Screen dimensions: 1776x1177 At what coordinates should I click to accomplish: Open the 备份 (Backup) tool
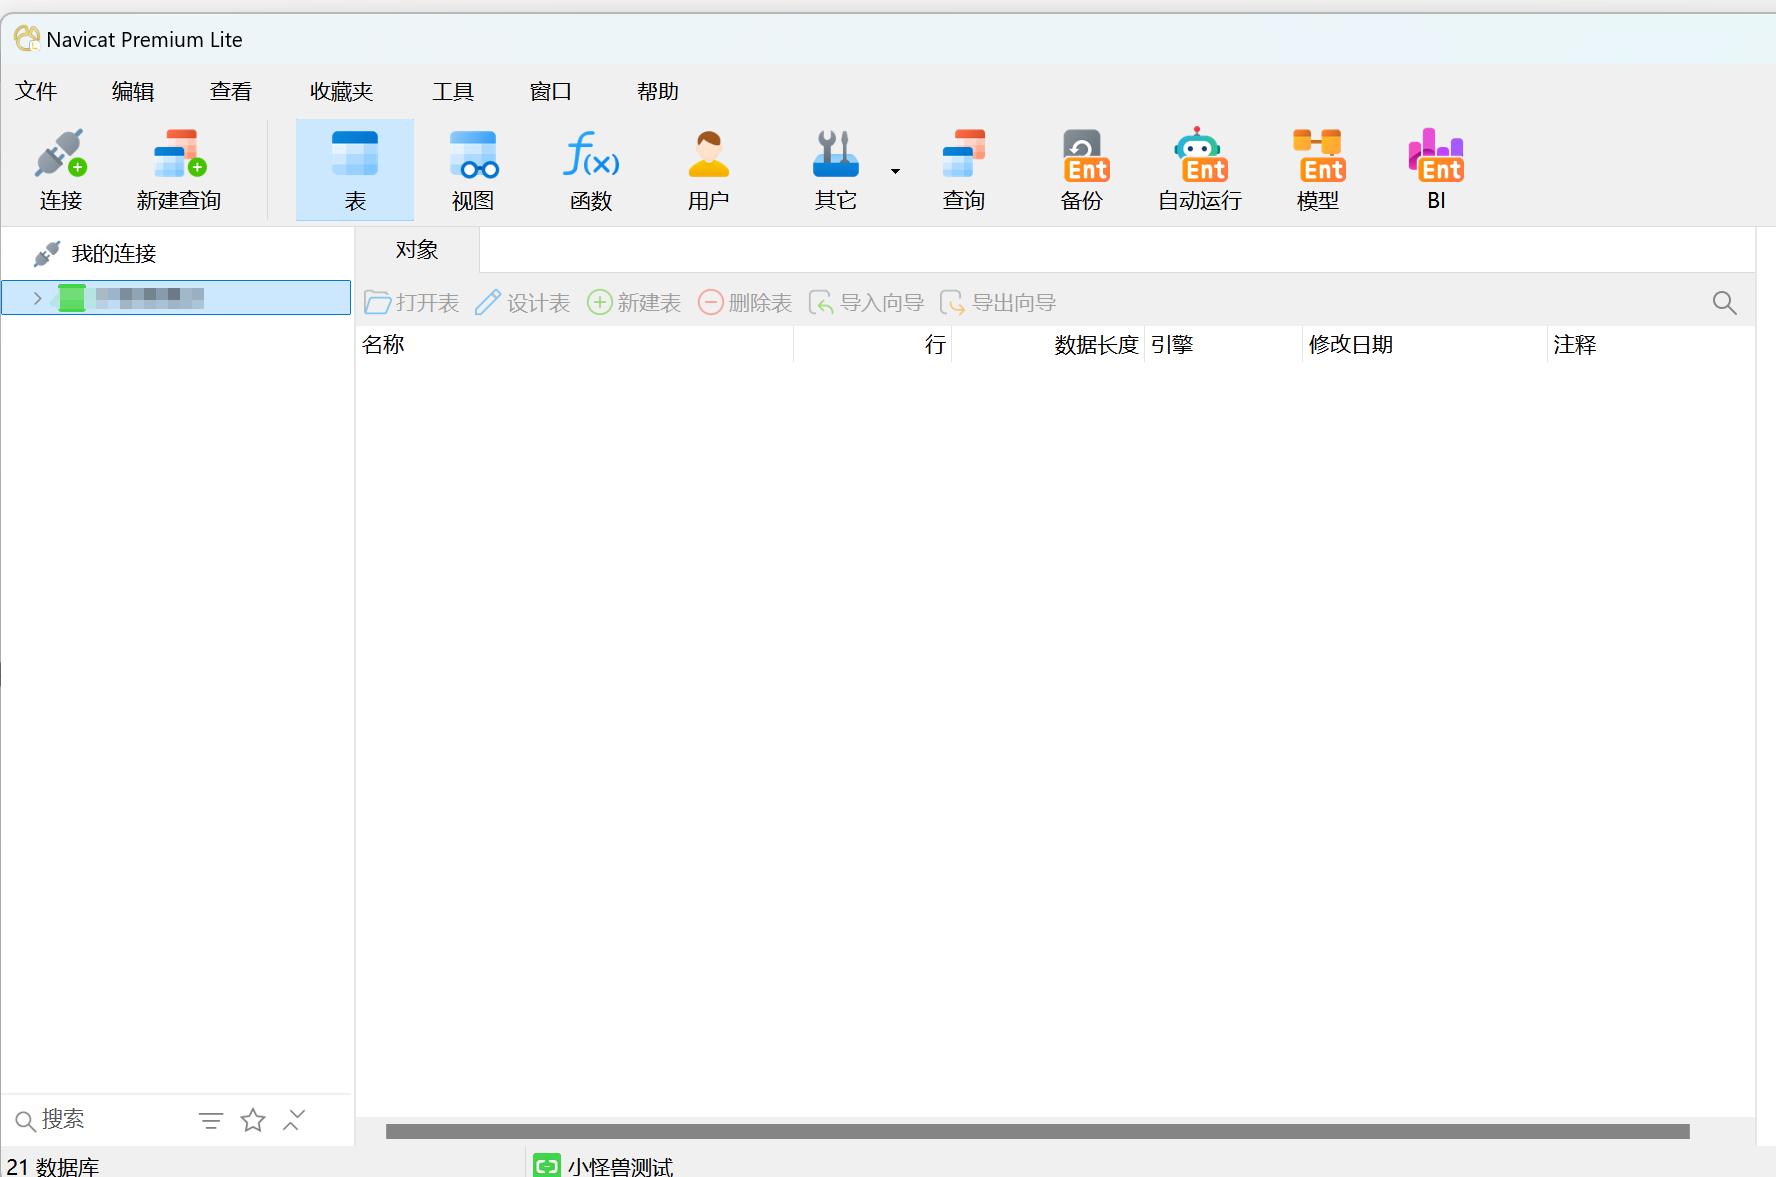click(x=1082, y=168)
